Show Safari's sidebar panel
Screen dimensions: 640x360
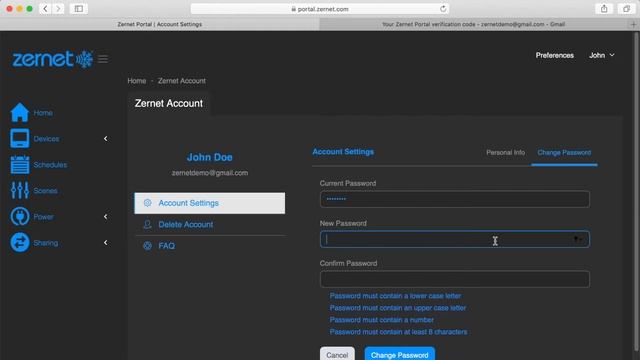[x=78, y=9]
